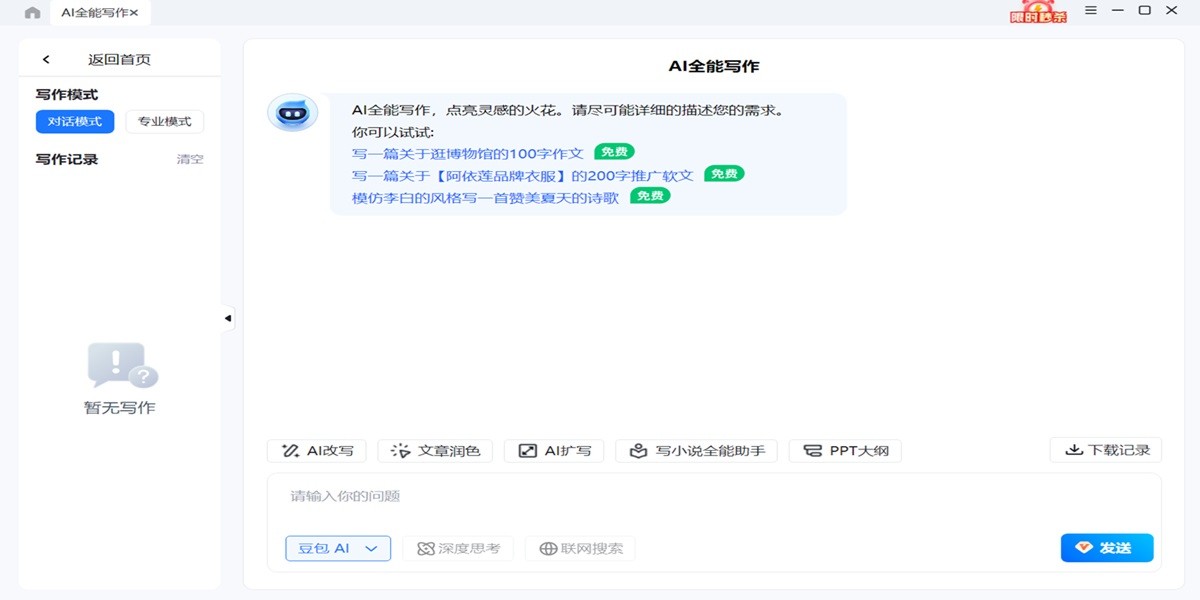Open the 豆包 AI model dropdown
The image size is (1200, 600).
click(338, 548)
